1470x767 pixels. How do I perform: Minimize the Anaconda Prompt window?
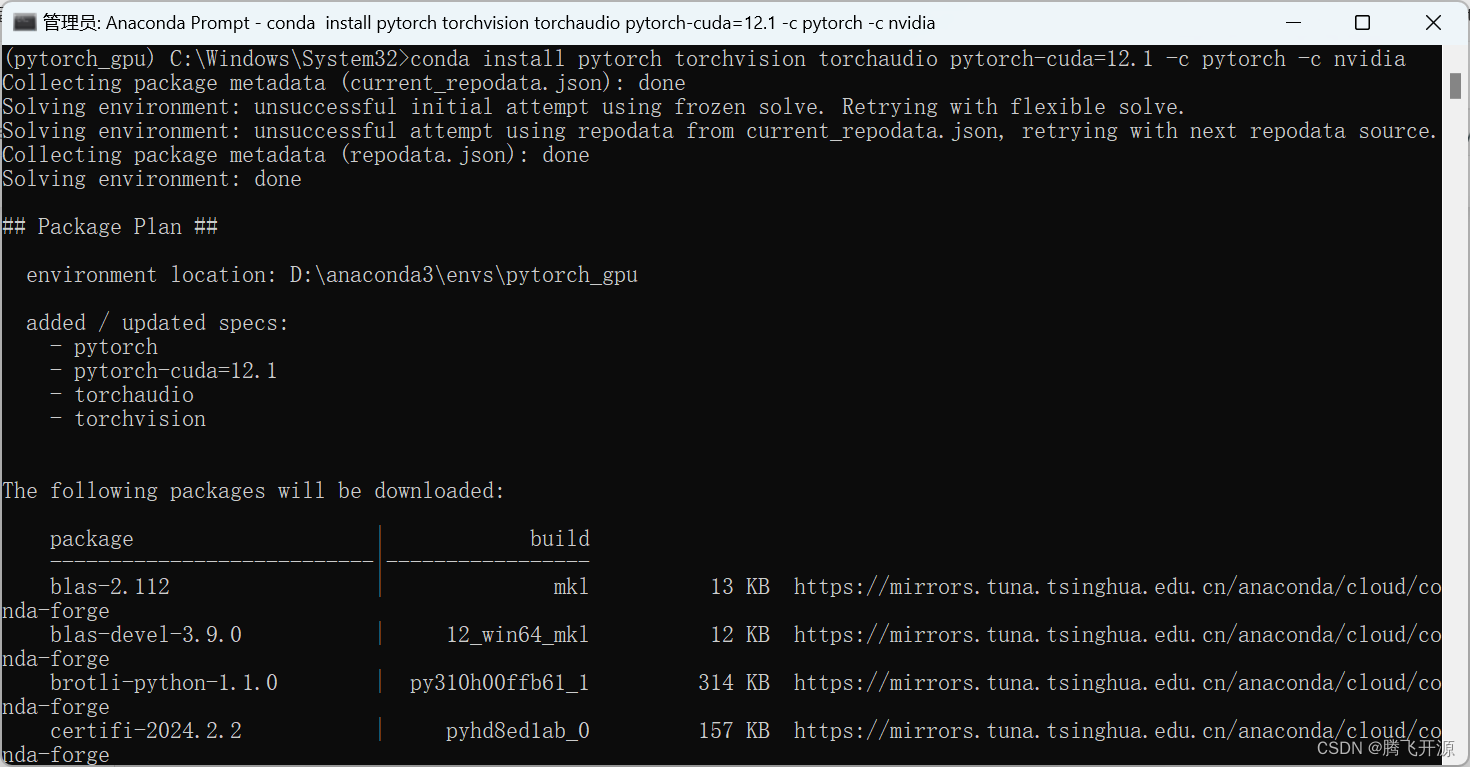[1292, 22]
